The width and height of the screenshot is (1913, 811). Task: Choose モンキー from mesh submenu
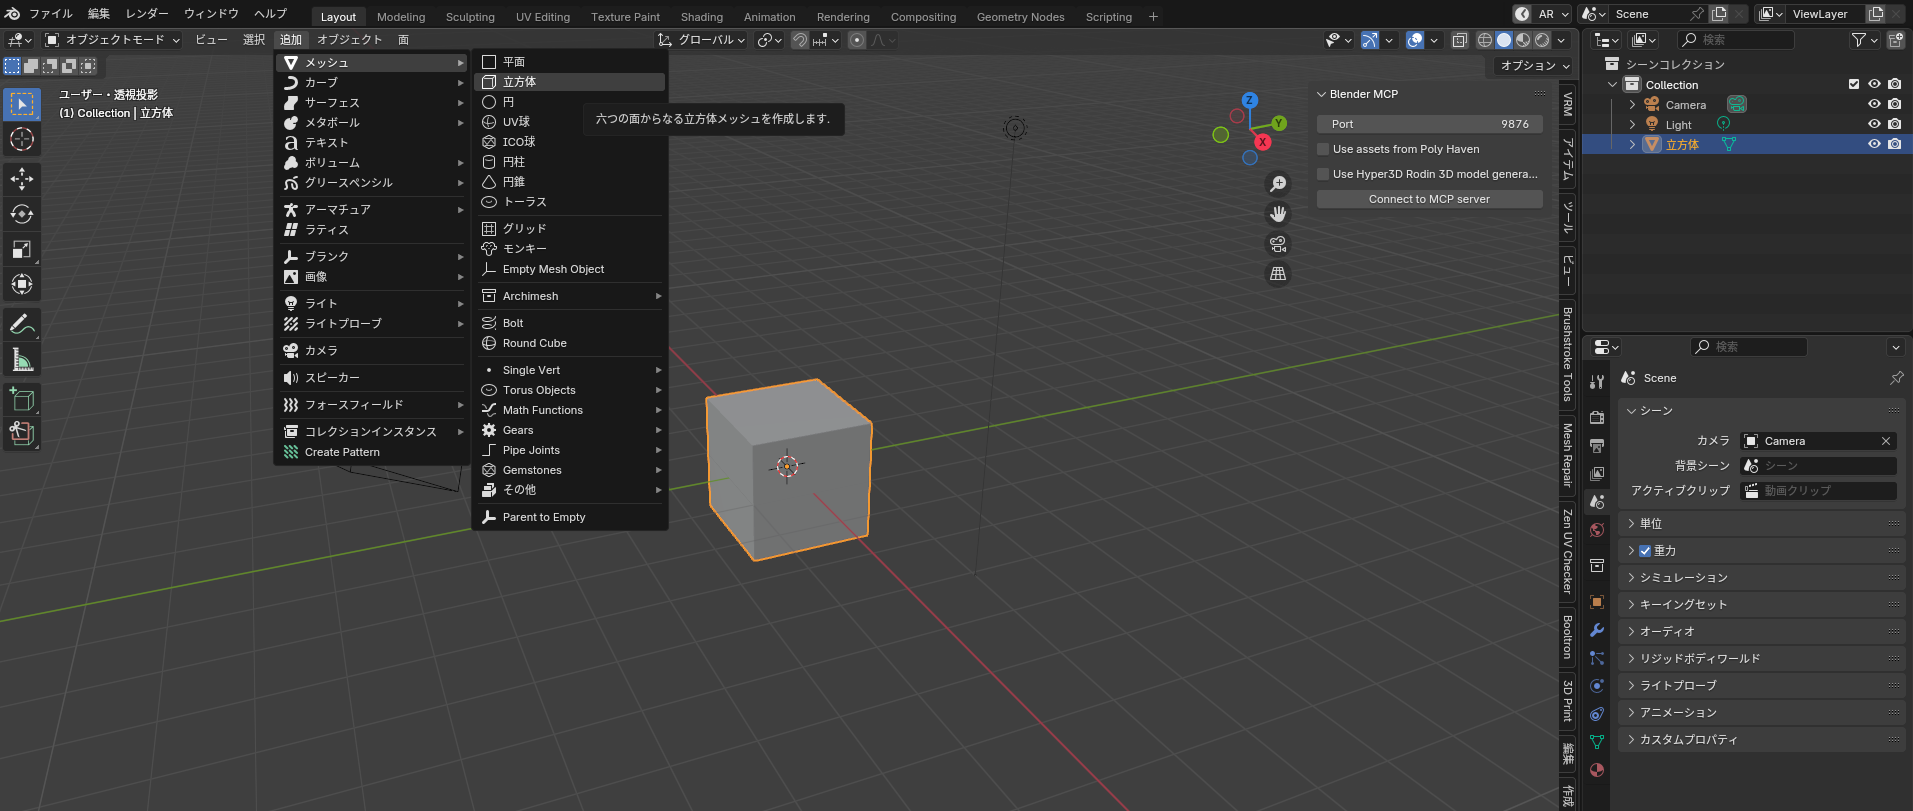[570, 249]
